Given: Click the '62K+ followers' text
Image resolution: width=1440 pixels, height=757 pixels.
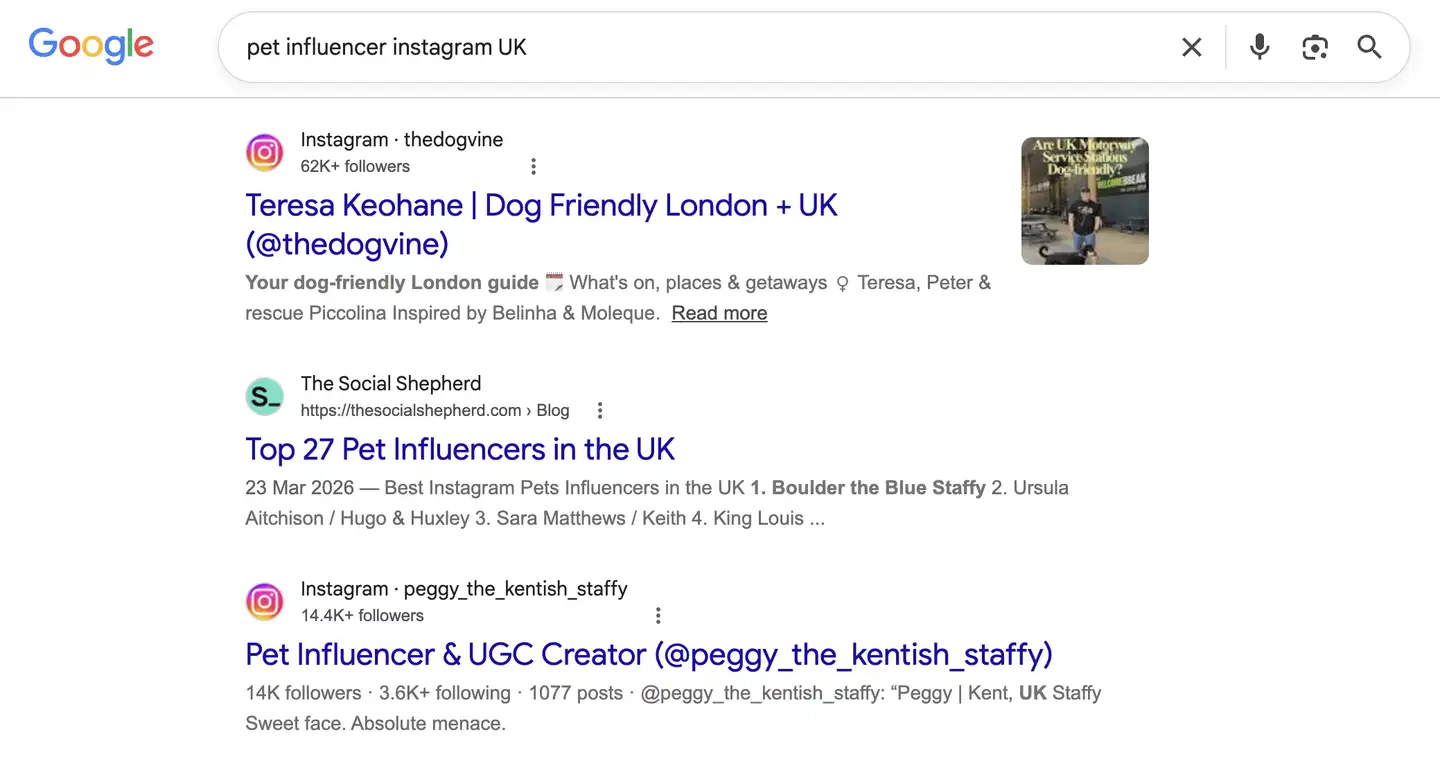Looking at the screenshot, I should pos(355,166).
